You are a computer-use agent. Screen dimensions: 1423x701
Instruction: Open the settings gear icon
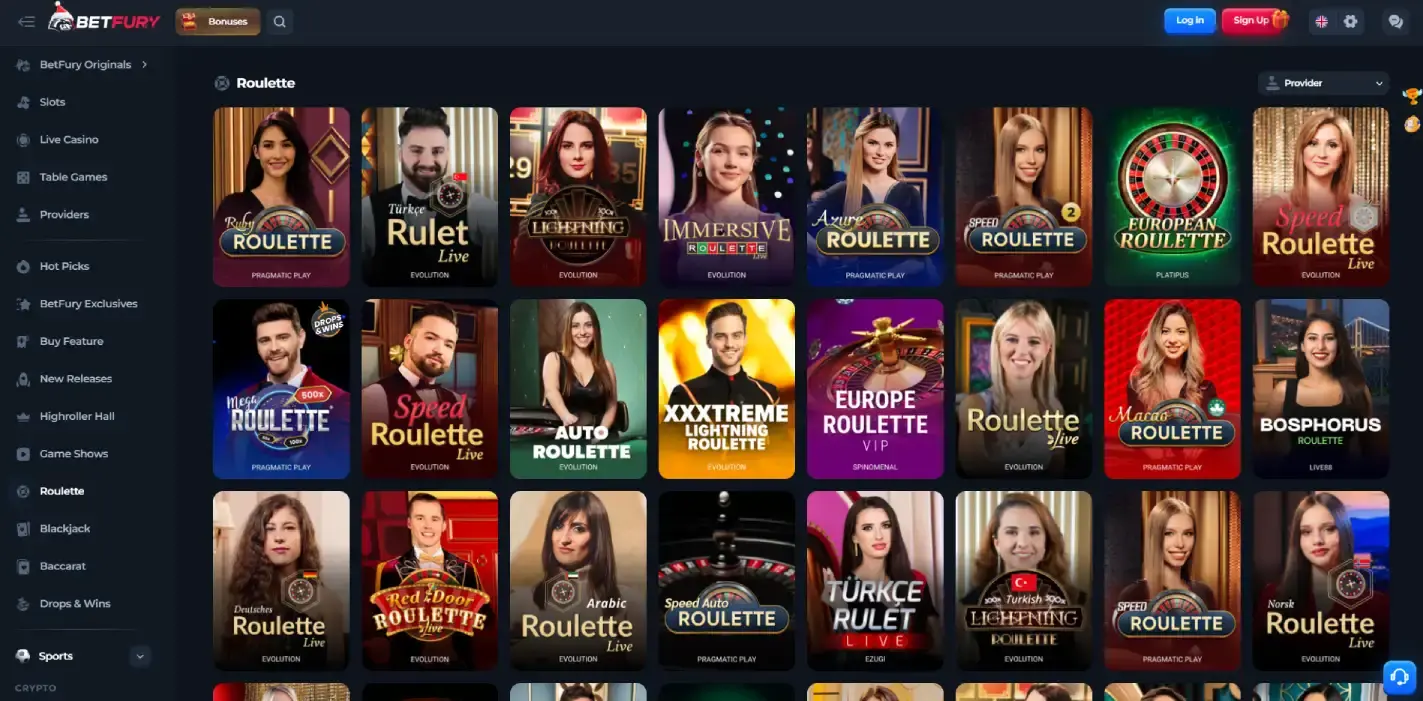(1351, 21)
